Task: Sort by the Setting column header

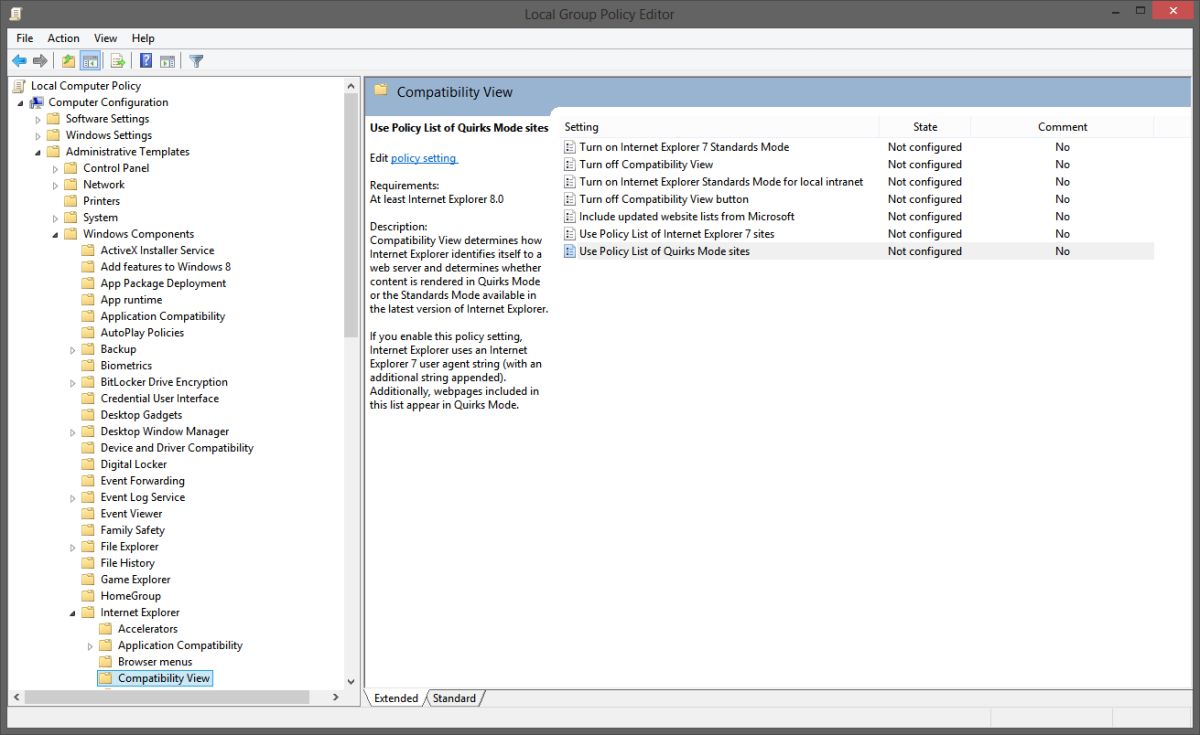Action: [721, 127]
